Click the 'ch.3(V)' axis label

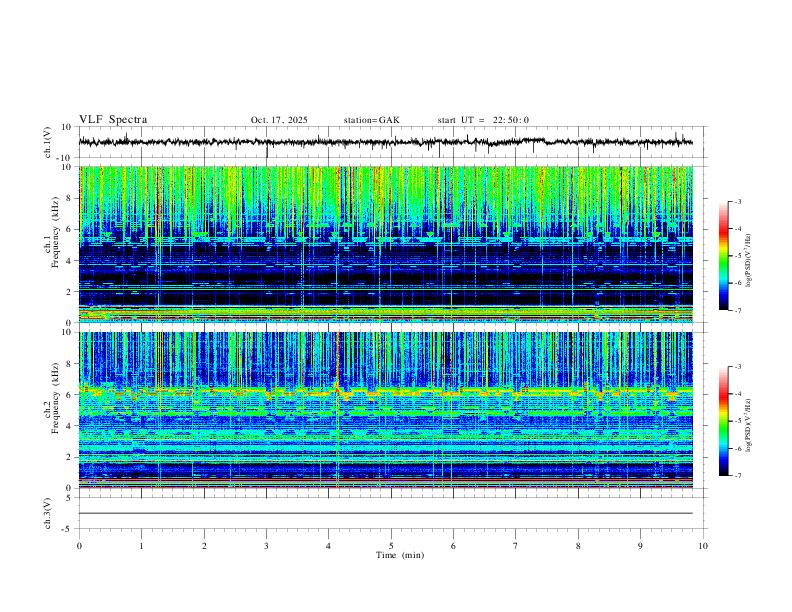(x=47, y=513)
